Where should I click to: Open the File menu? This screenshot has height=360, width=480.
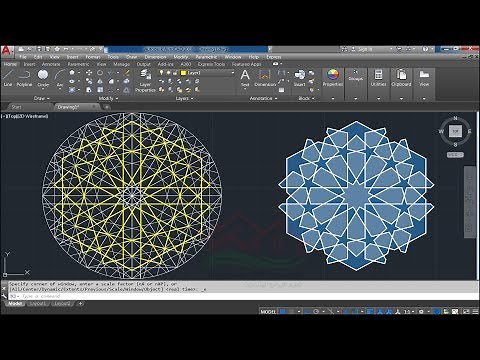(x=23, y=57)
